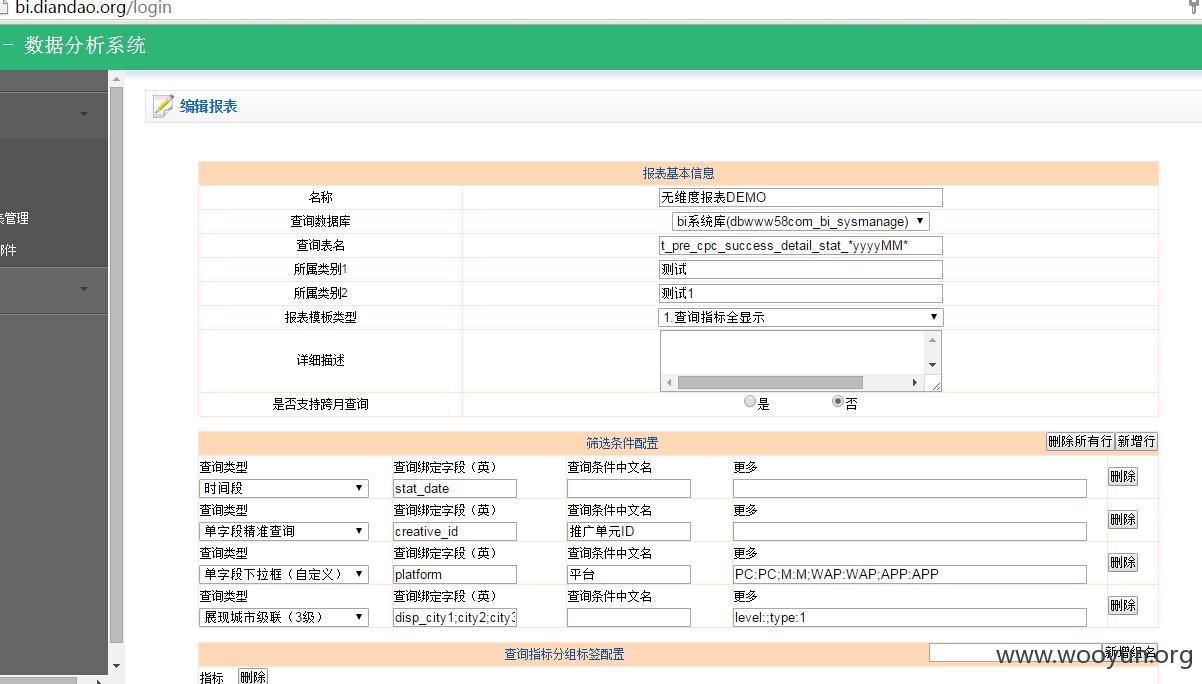
Task: Click the PC:PC;M:M;WAP:WAP;APP:APP more field
Action: (910, 574)
